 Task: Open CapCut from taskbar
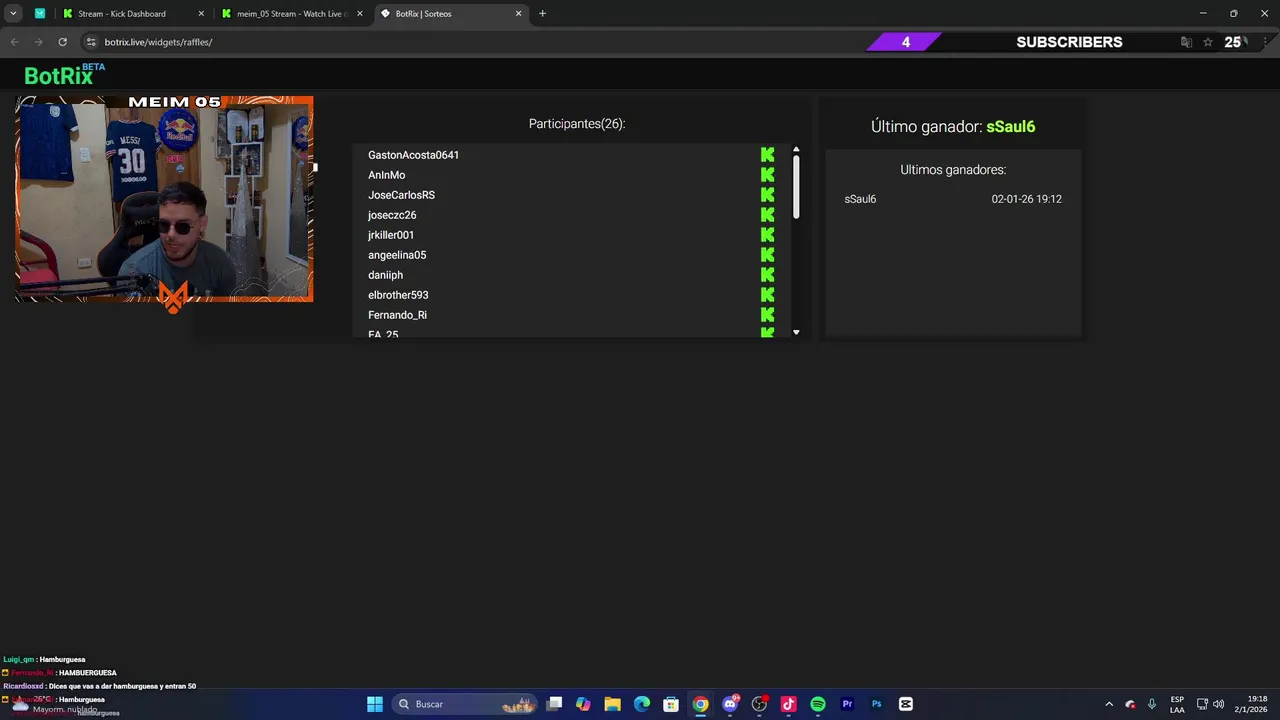point(906,704)
